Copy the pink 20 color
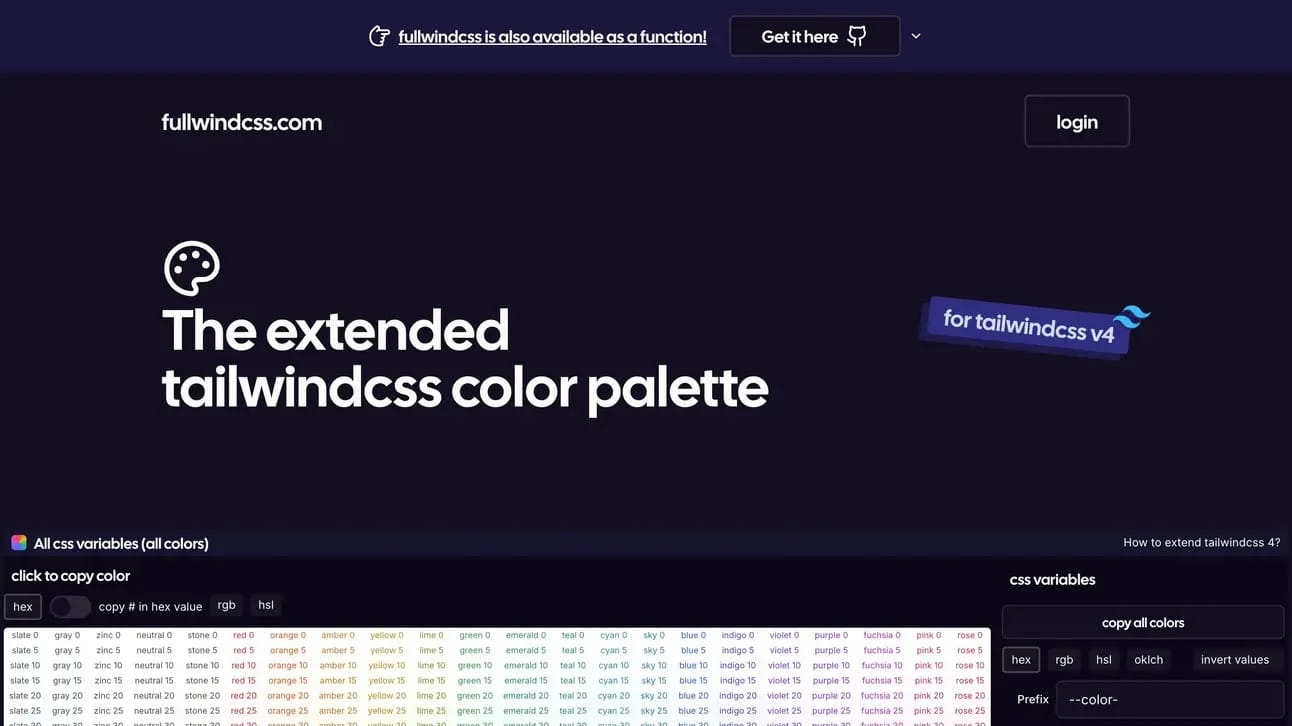The height and width of the screenshot is (726, 1292). (929, 696)
